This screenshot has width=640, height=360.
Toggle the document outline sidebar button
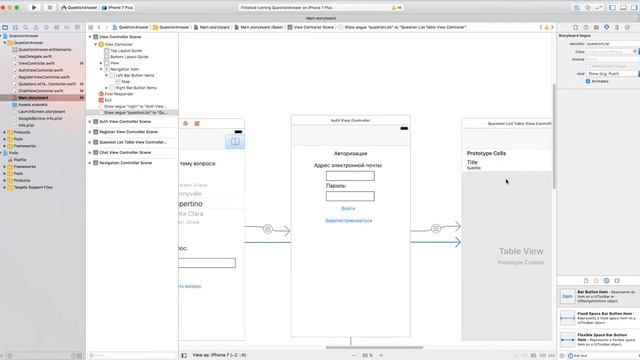pyautogui.click(x=184, y=356)
